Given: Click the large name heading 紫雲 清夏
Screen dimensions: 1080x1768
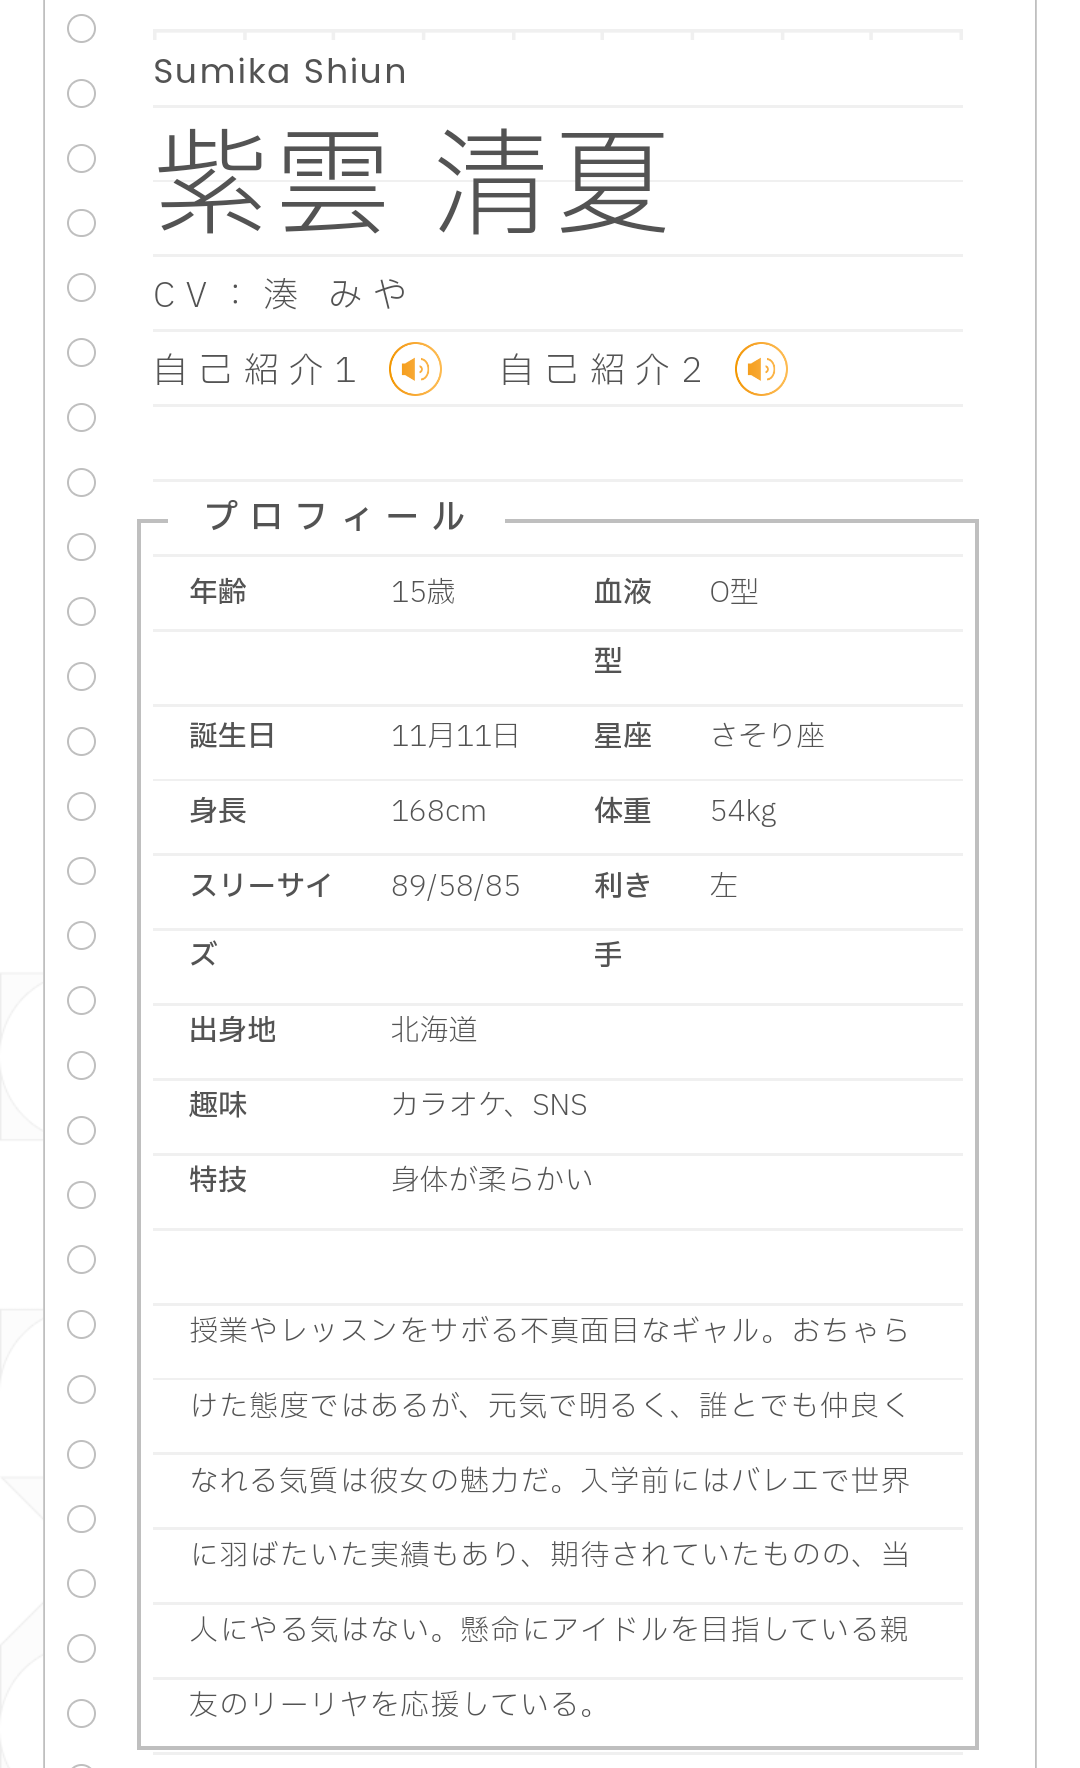Looking at the screenshot, I should click(411, 183).
